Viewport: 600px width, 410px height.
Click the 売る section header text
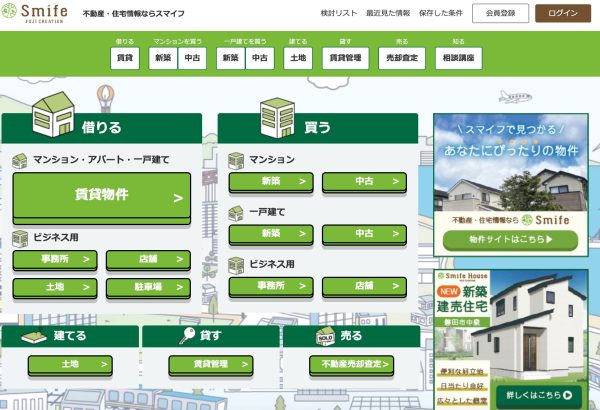coord(351,336)
